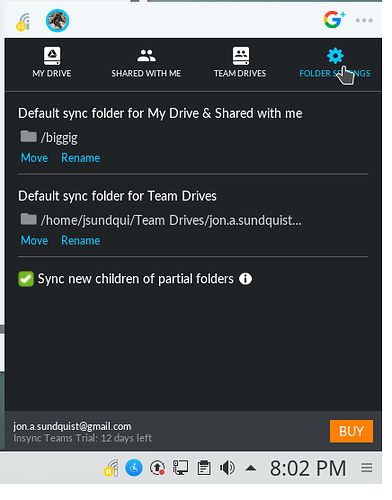Click the blue accessibility tray icon

(134, 468)
